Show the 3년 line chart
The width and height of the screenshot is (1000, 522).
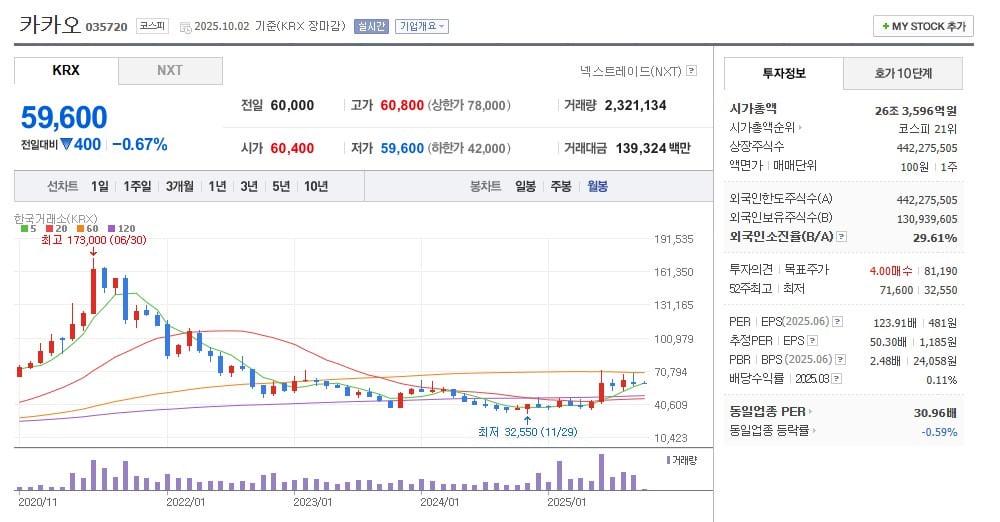[x=249, y=186]
